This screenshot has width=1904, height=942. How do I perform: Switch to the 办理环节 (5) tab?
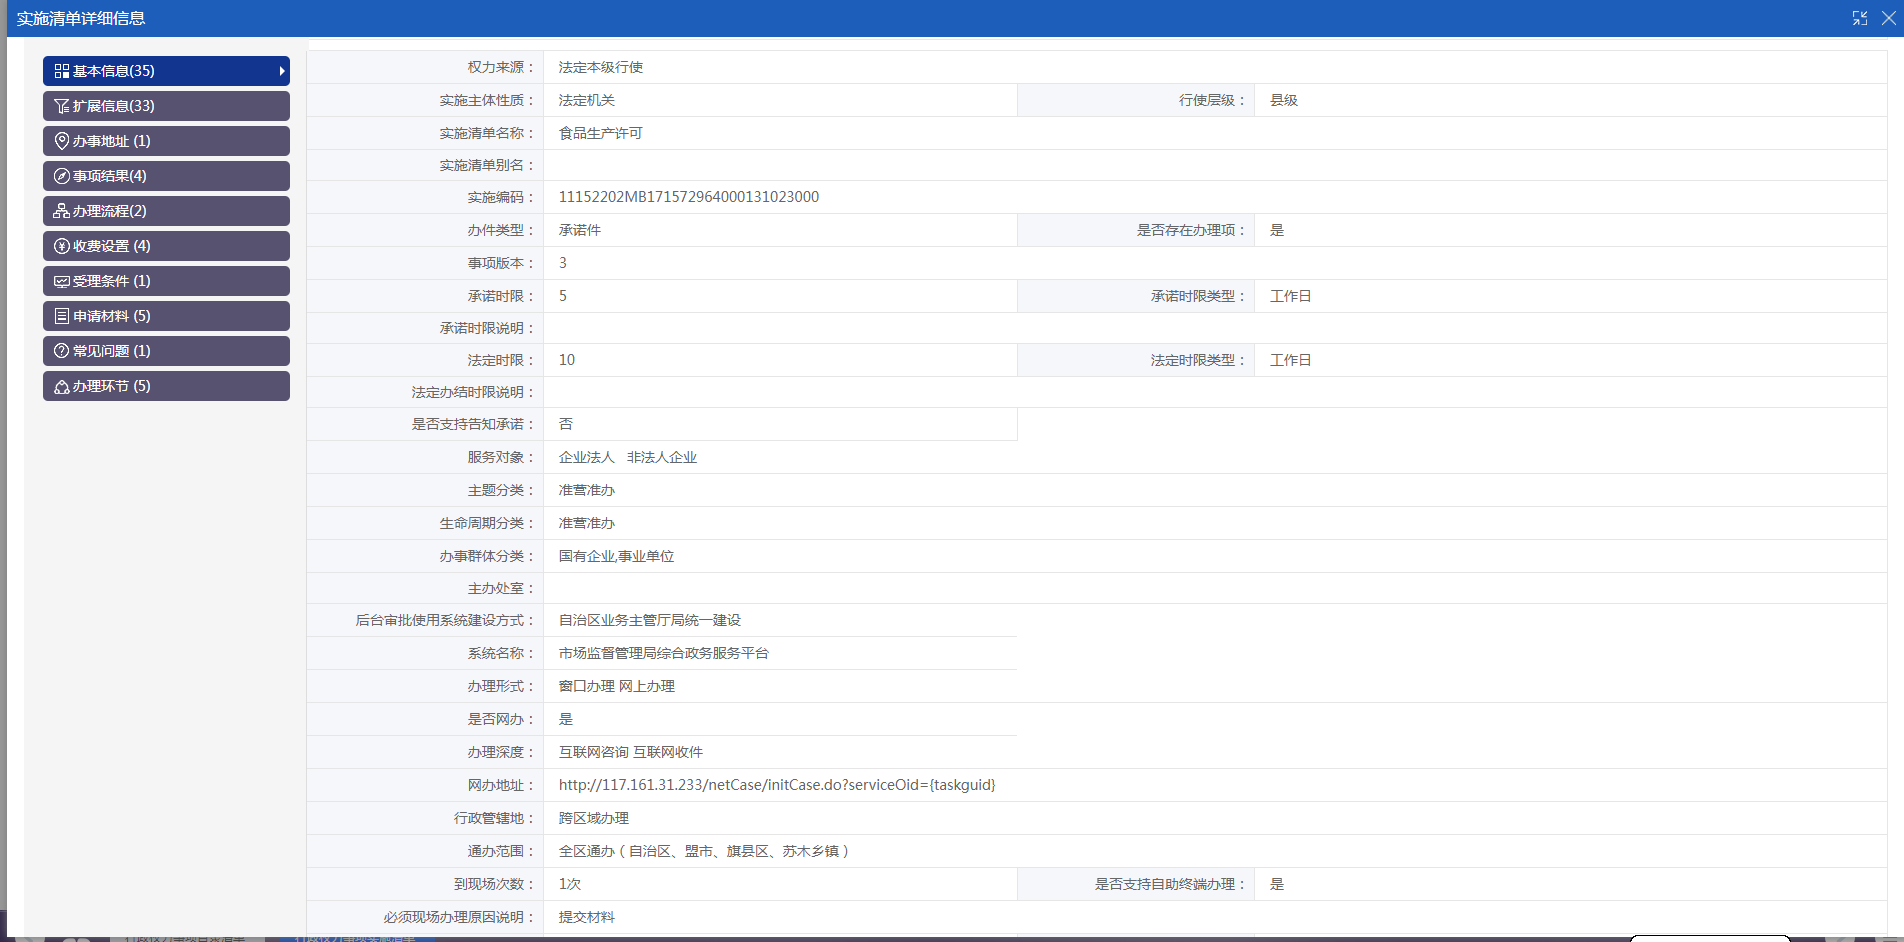(x=166, y=386)
